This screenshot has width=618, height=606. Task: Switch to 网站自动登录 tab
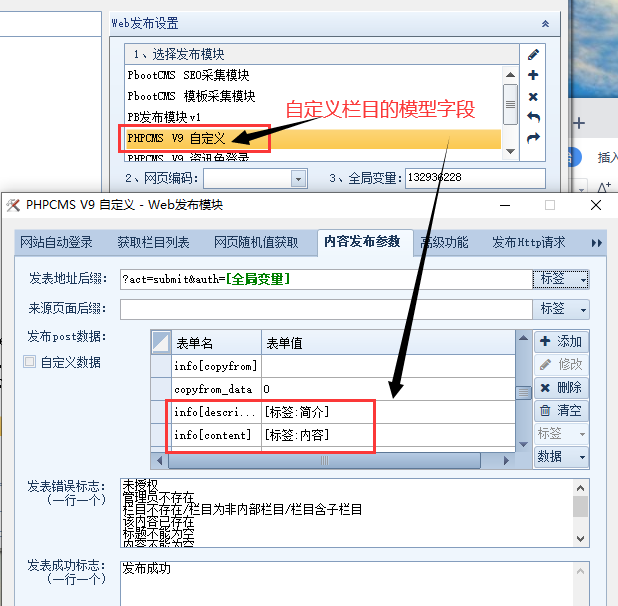click(56, 242)
